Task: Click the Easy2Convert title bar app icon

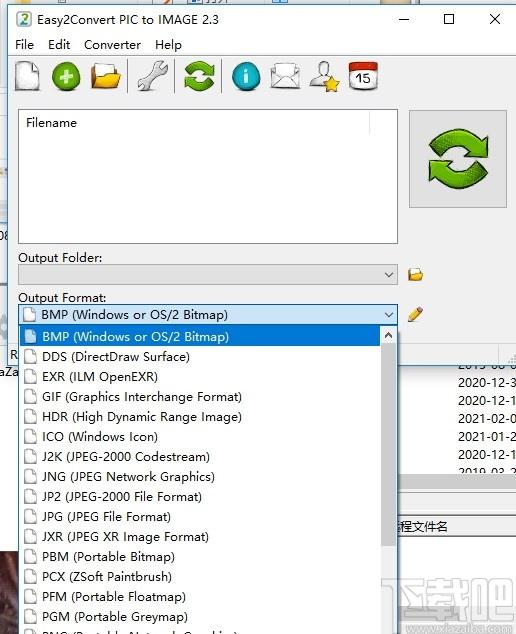Action: (x=24, y=19)
